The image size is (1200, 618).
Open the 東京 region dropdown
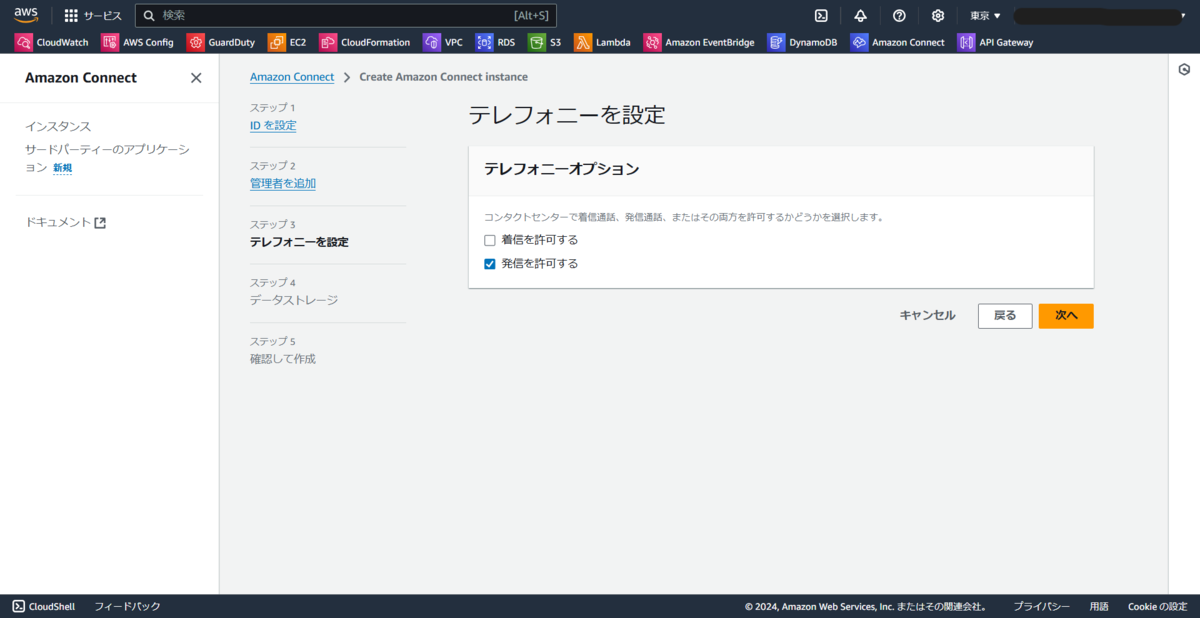click(x=985, y=16)
